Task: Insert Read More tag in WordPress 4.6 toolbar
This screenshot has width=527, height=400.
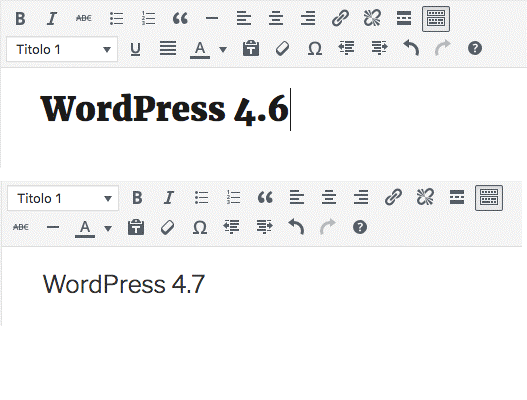Action: coord(404,18)
